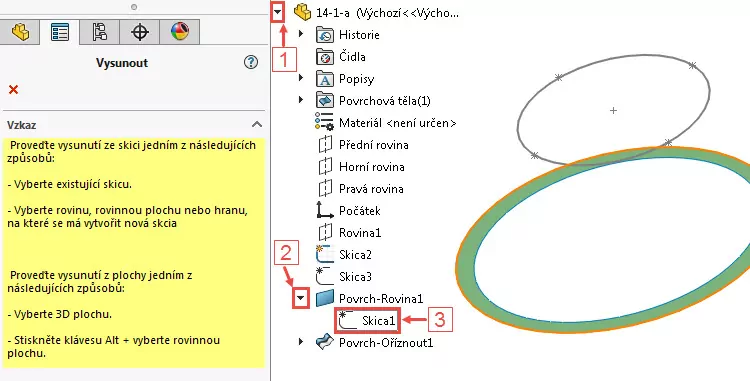
Task: Select Povrch-Rovina1 in the tree
Action: (381, 299)
